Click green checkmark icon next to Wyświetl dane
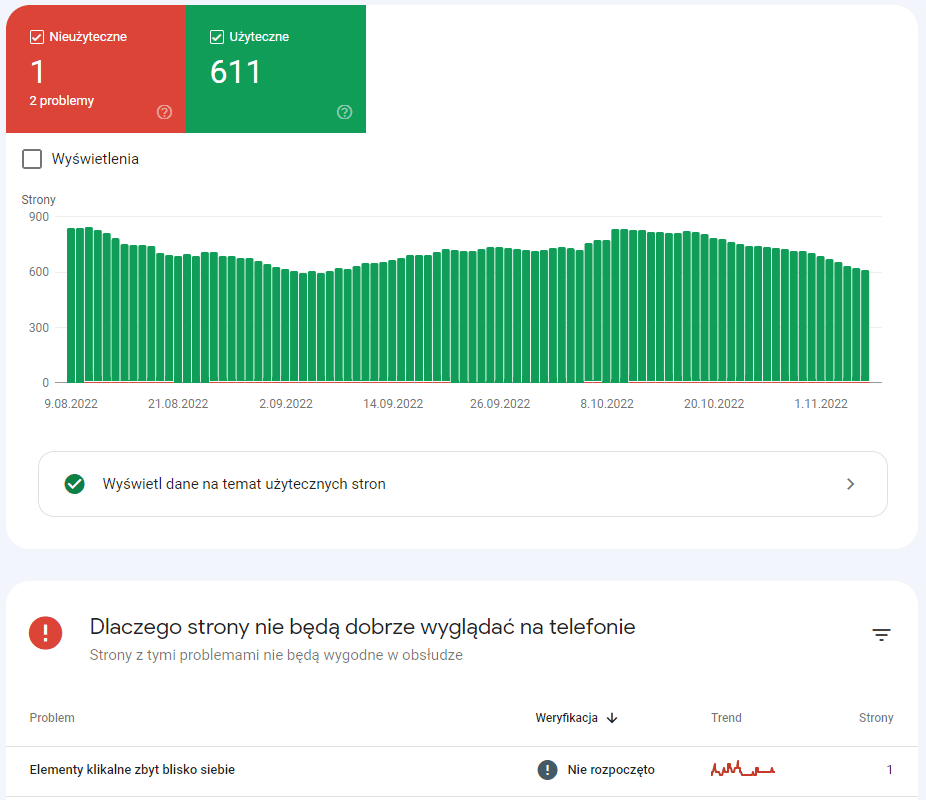The width and height of the screenshot is (926, 800). [x=74, y=484]
